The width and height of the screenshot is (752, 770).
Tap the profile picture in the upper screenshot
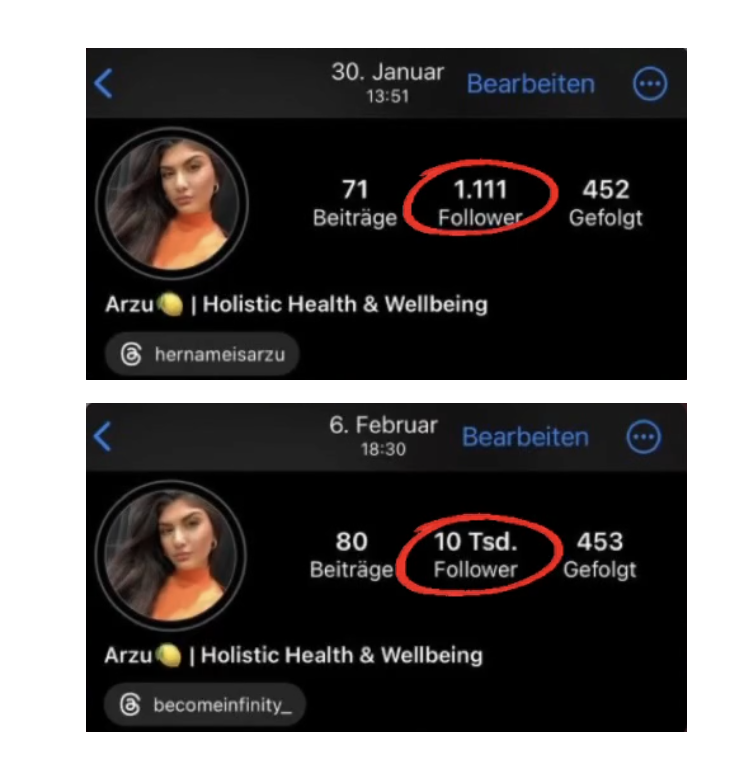click(172, 203)
